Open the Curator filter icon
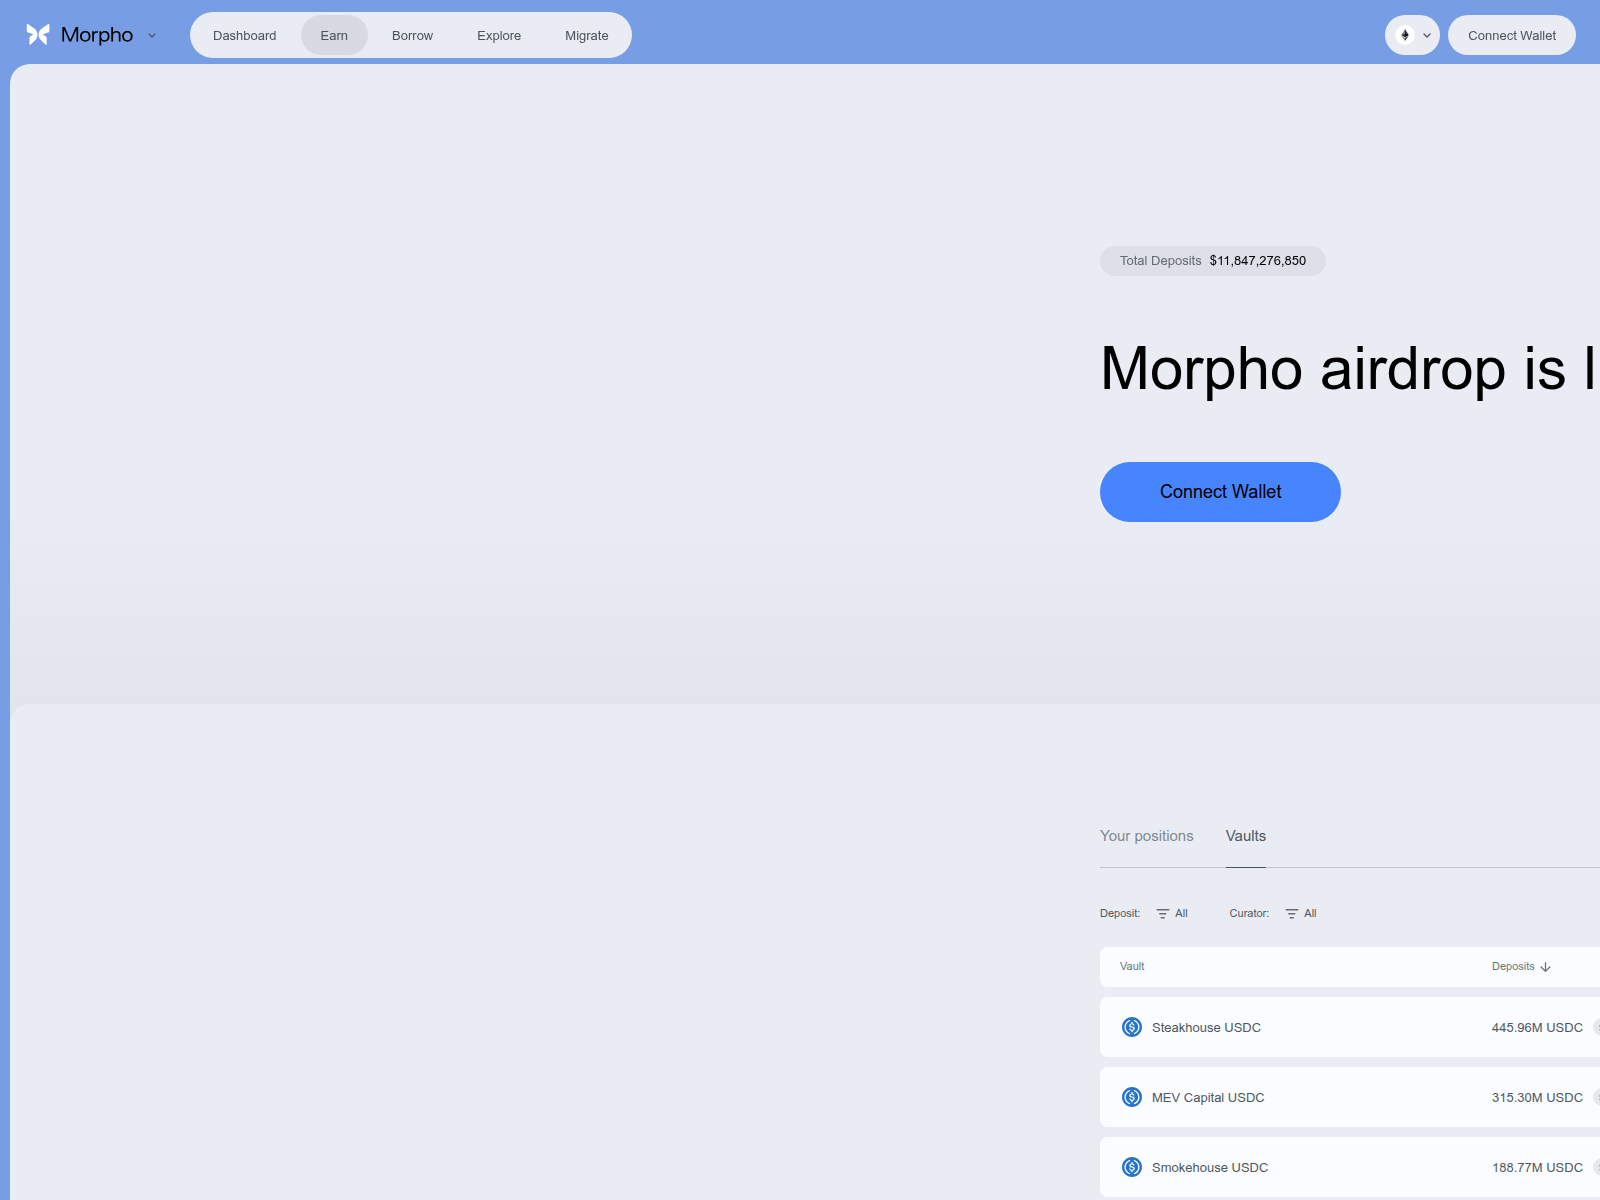Screen dimensions: 1600x1200 (x=1290, y=913)
